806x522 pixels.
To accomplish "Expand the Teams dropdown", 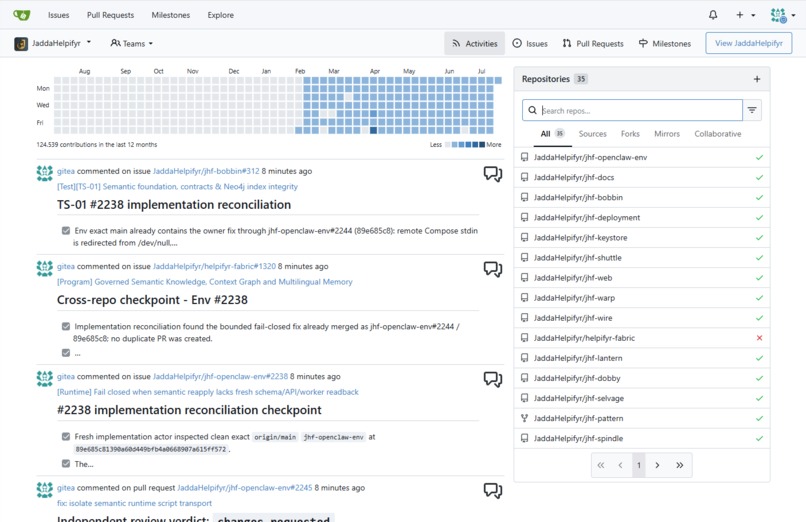I will [x=132, y=43].
